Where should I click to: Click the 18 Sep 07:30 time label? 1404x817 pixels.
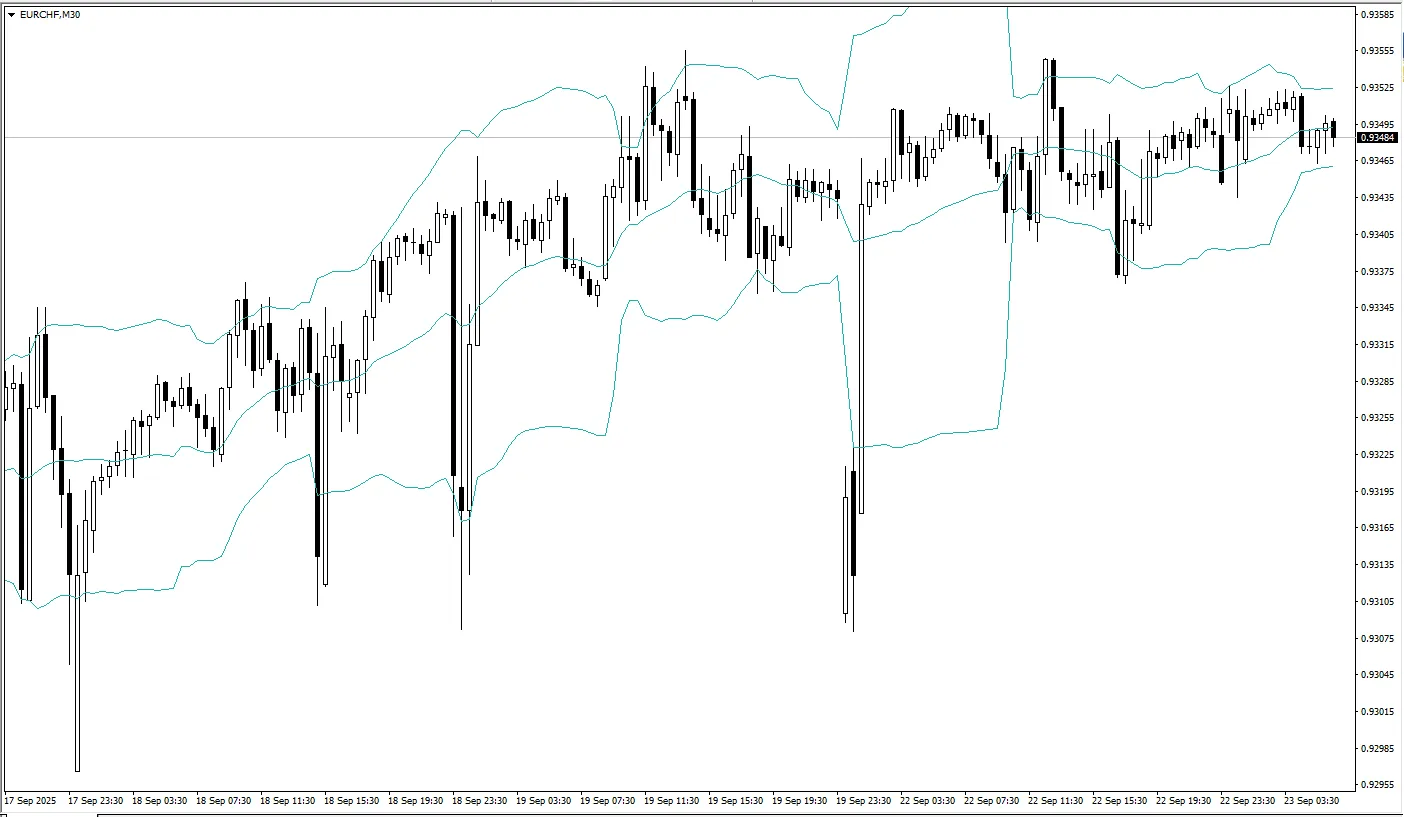point(224,801)
